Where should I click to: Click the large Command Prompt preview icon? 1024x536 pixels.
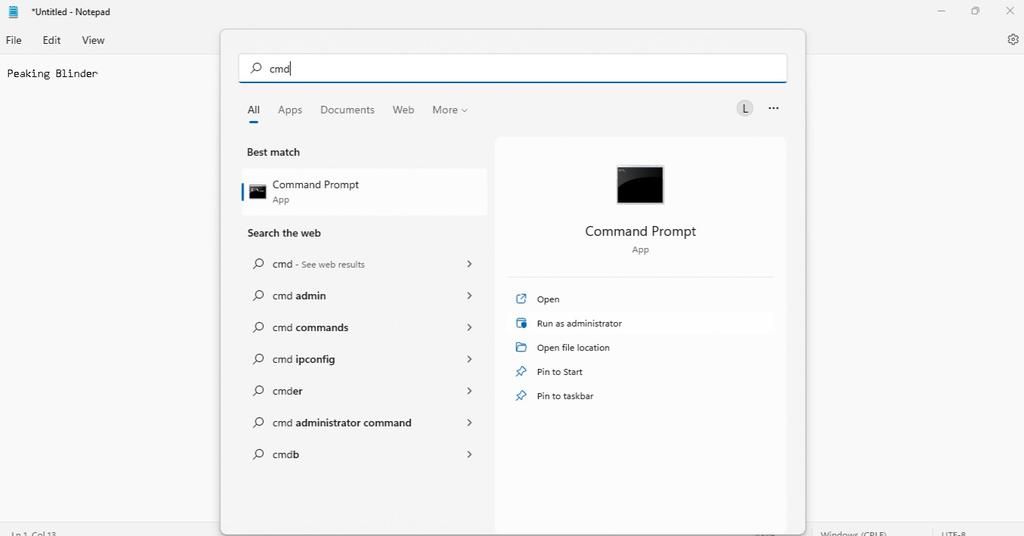(640, 185)
